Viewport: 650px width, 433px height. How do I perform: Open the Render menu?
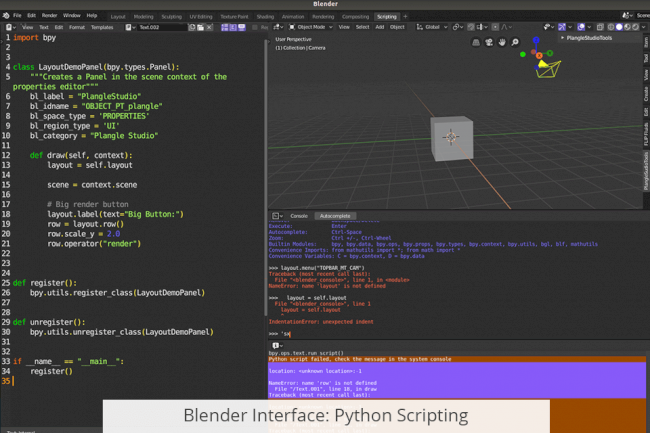(x=49, y=16)
